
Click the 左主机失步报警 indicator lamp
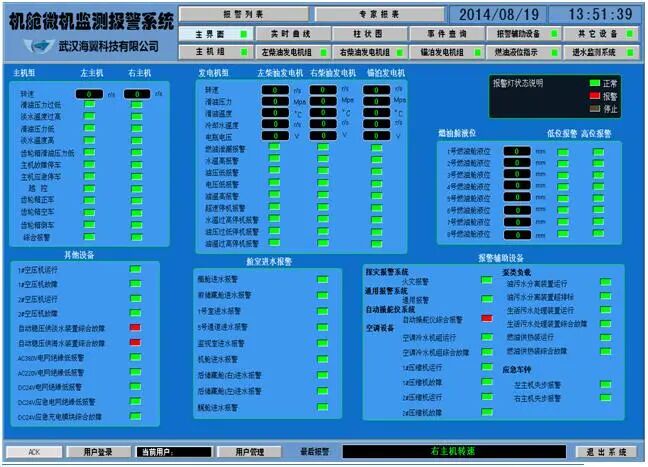(605, 385)
